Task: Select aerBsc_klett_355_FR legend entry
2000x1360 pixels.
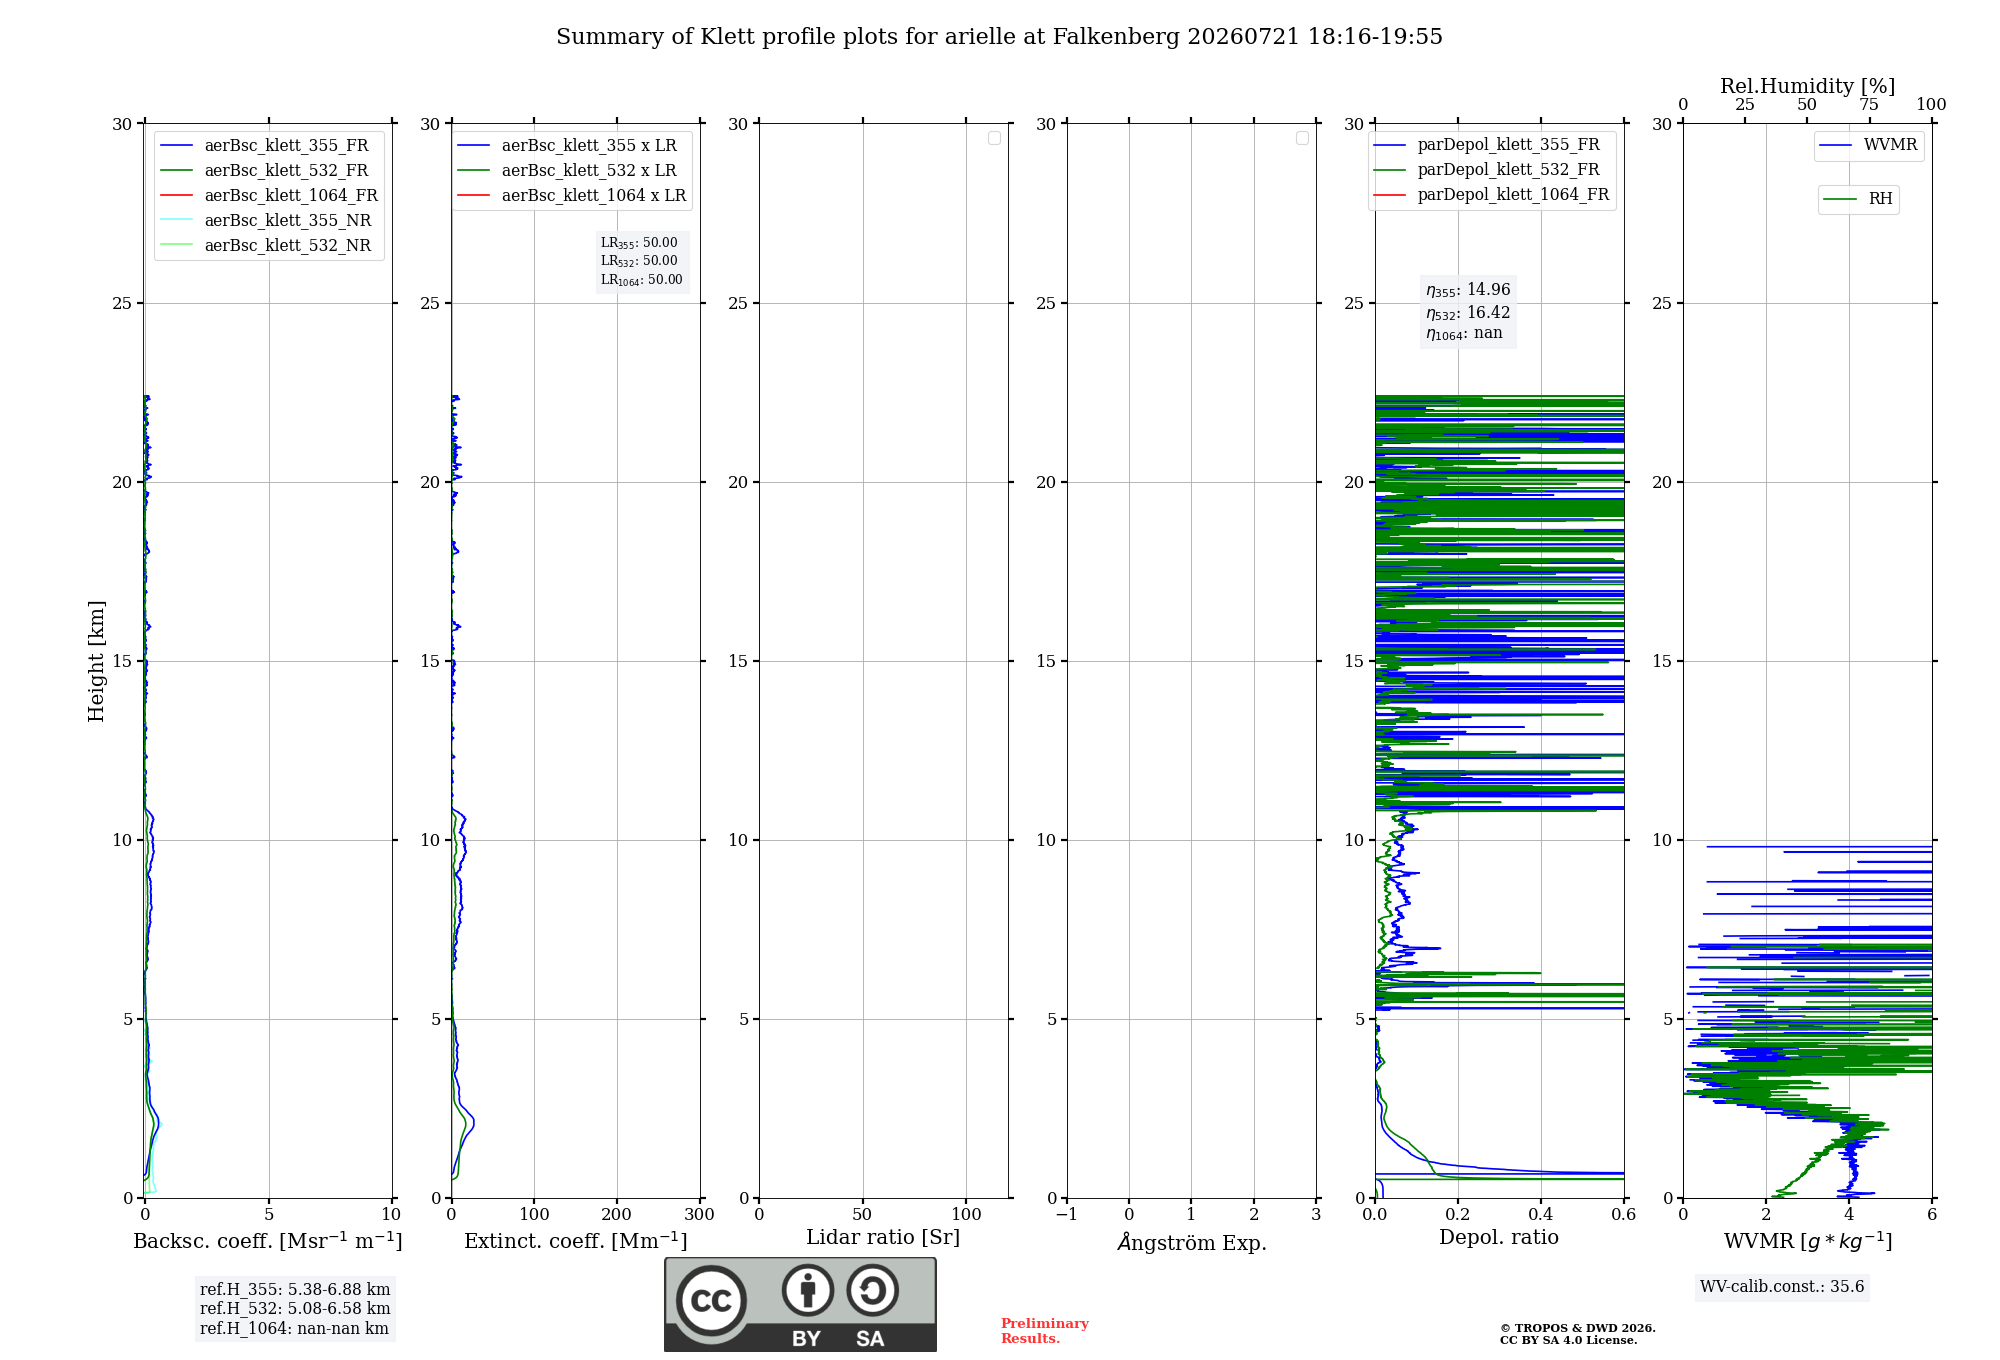Action: click(x=265, y=145)
